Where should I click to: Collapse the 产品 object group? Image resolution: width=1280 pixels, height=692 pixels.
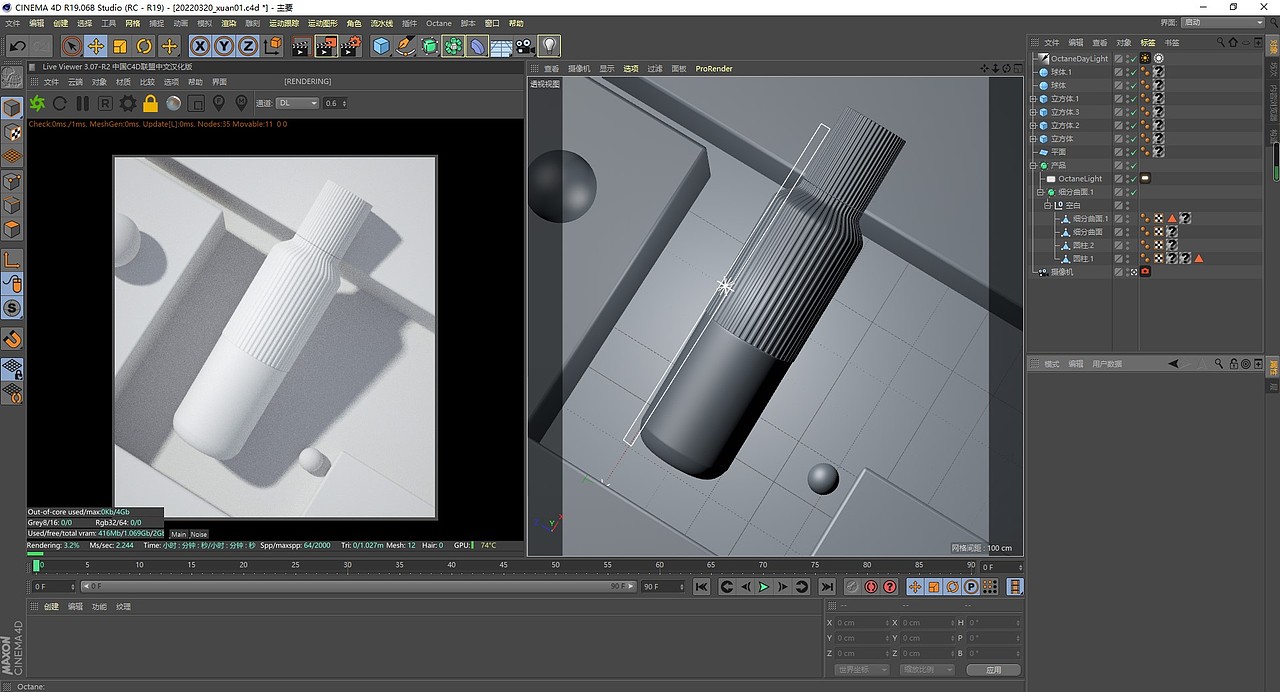coord(1033,165)
